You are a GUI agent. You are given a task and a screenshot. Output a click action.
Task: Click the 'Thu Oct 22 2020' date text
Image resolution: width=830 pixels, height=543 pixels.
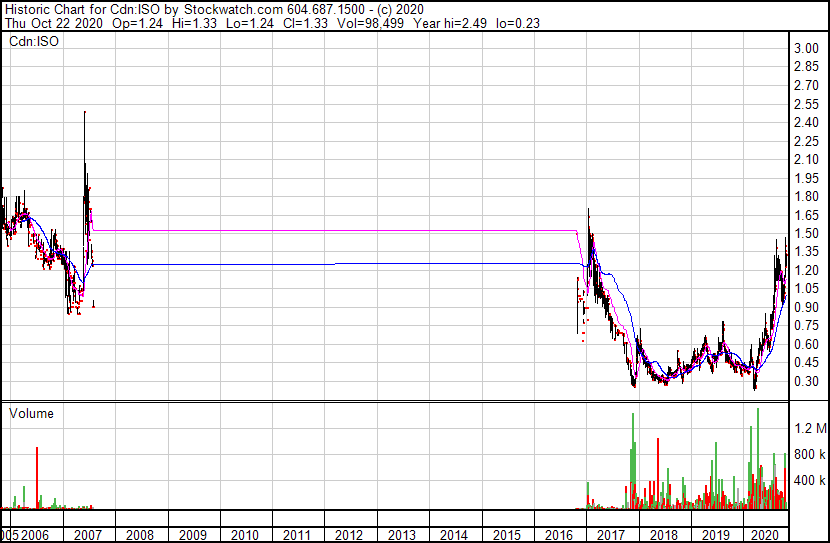pyautogui.click(x=53, y=23)
